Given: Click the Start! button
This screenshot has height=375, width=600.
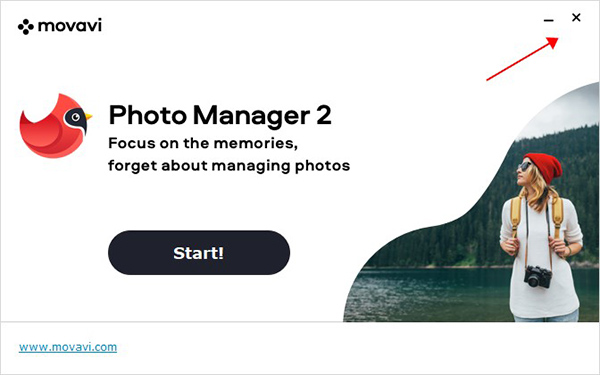Looking at the screenshot, I should click(199, 253).
